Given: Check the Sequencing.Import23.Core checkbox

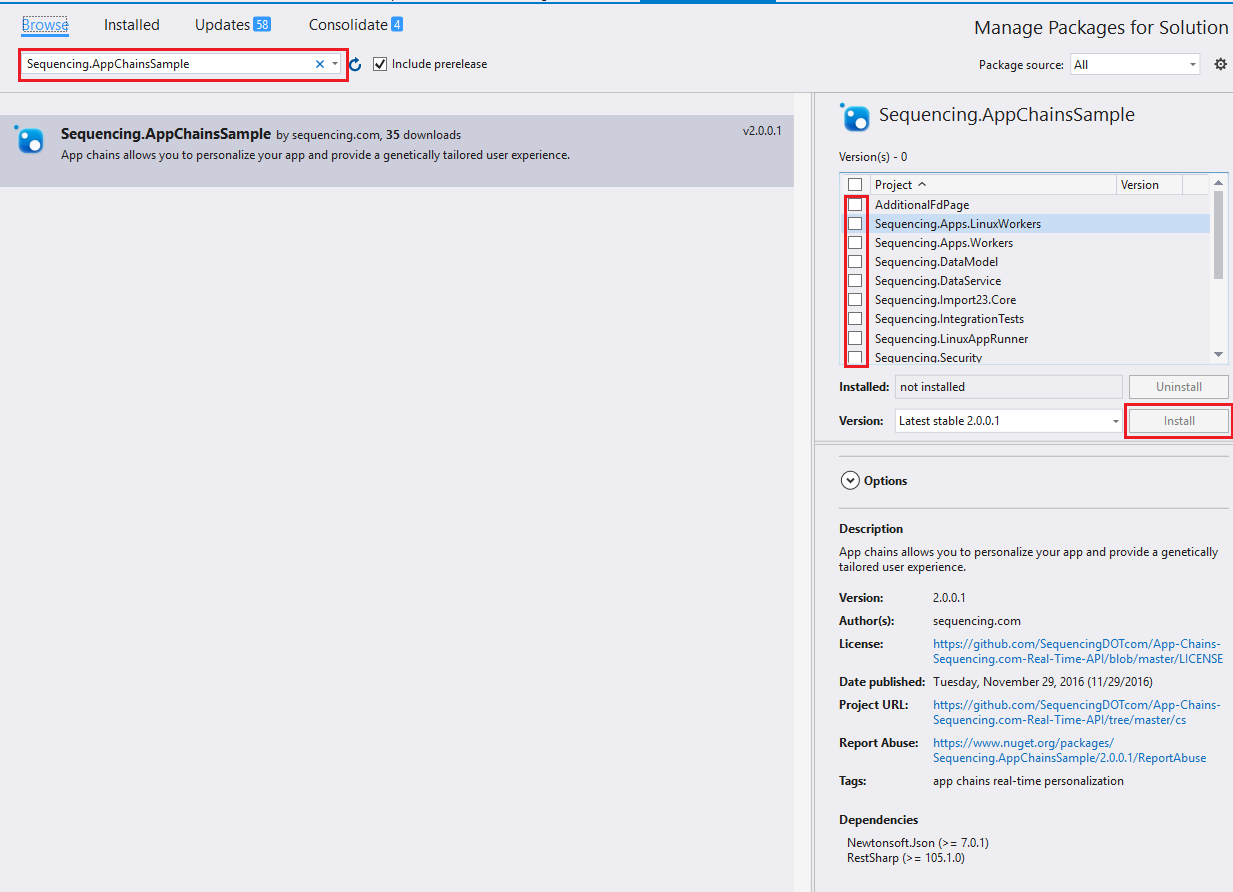Looking at the screenshot, I should pos(855,300).
